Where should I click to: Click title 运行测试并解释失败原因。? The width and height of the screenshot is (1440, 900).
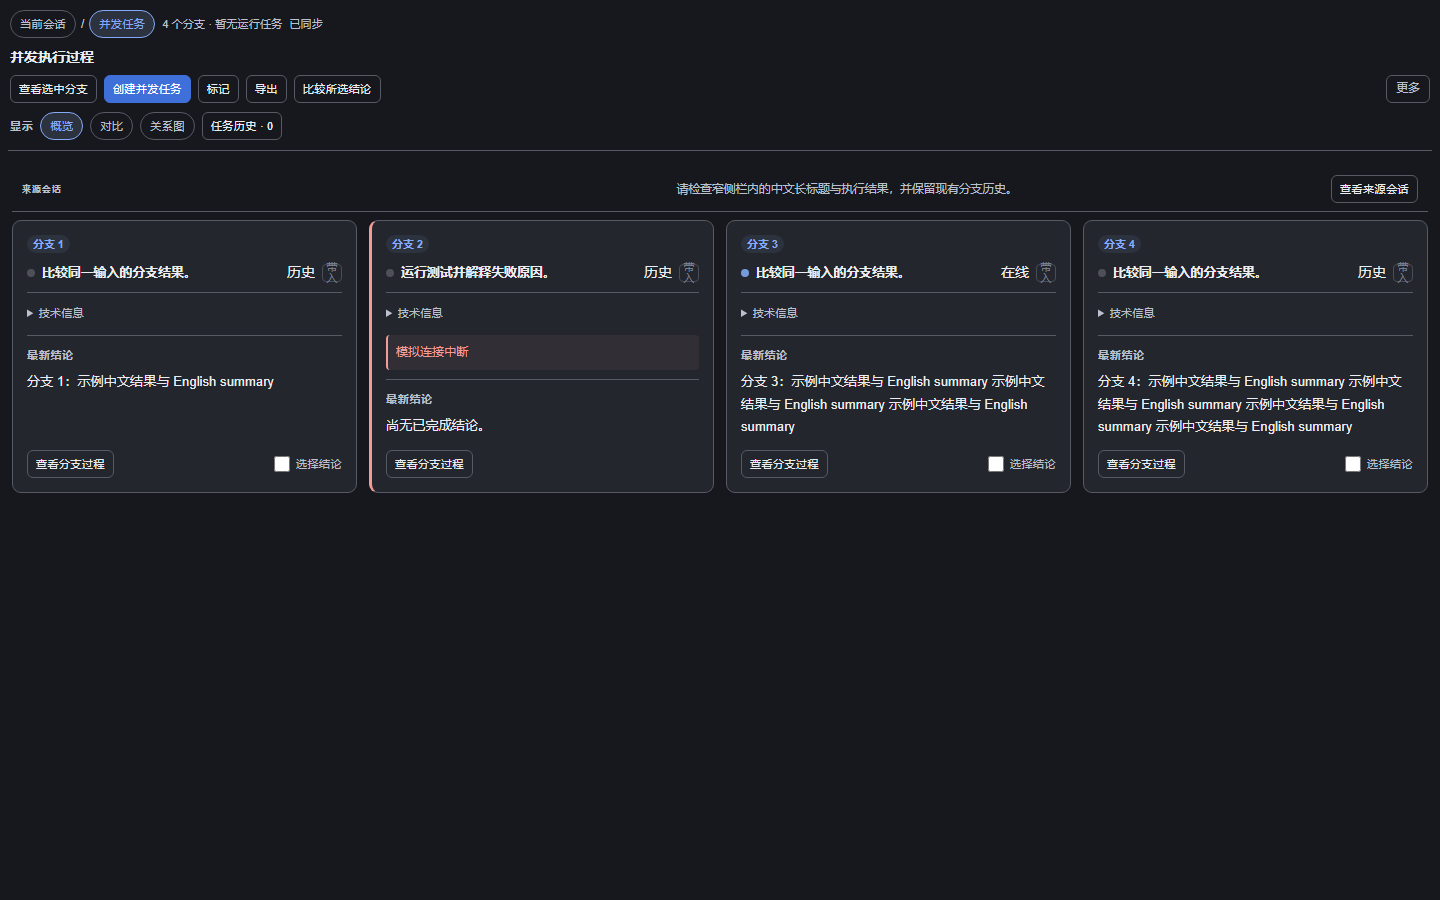click(475, 273)
